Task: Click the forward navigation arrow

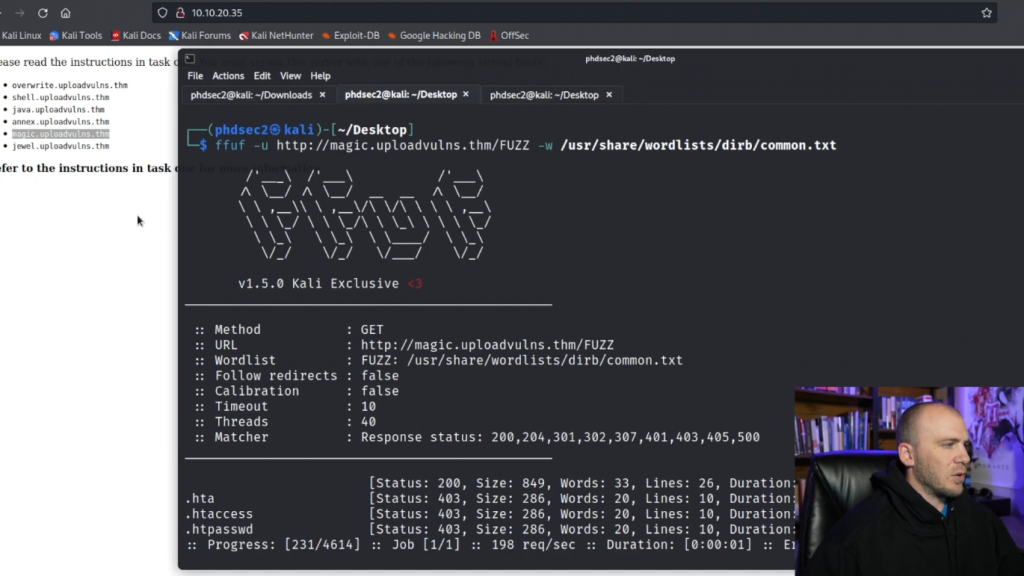Action: point(20,13)
